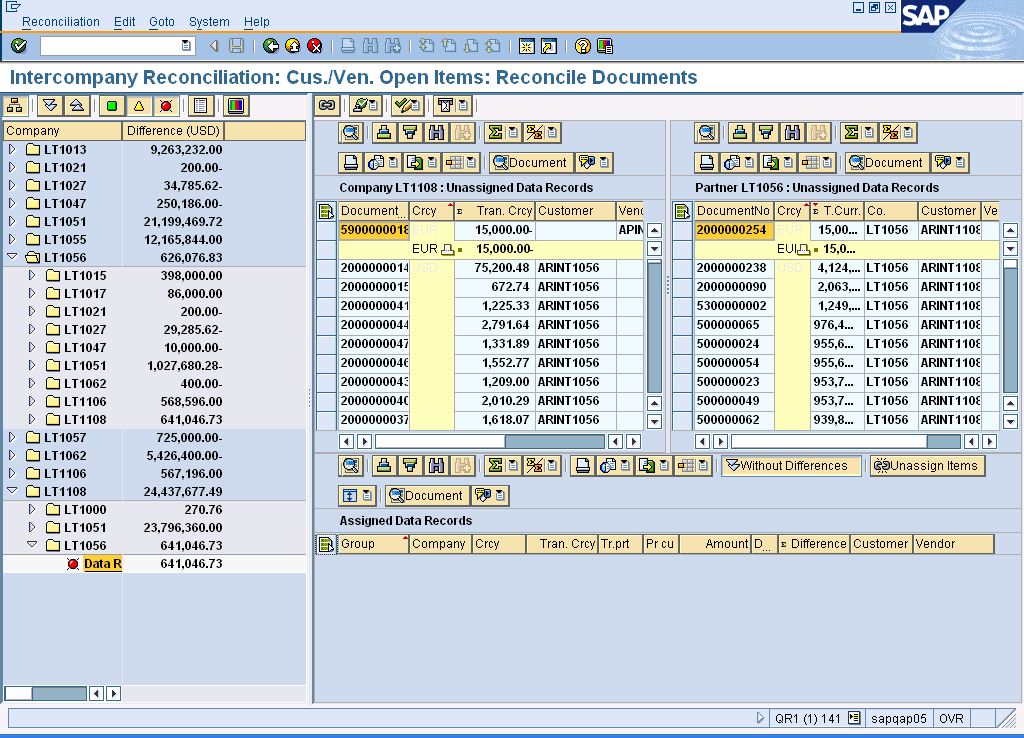Open the Goto menu

(x=161, y=22)
